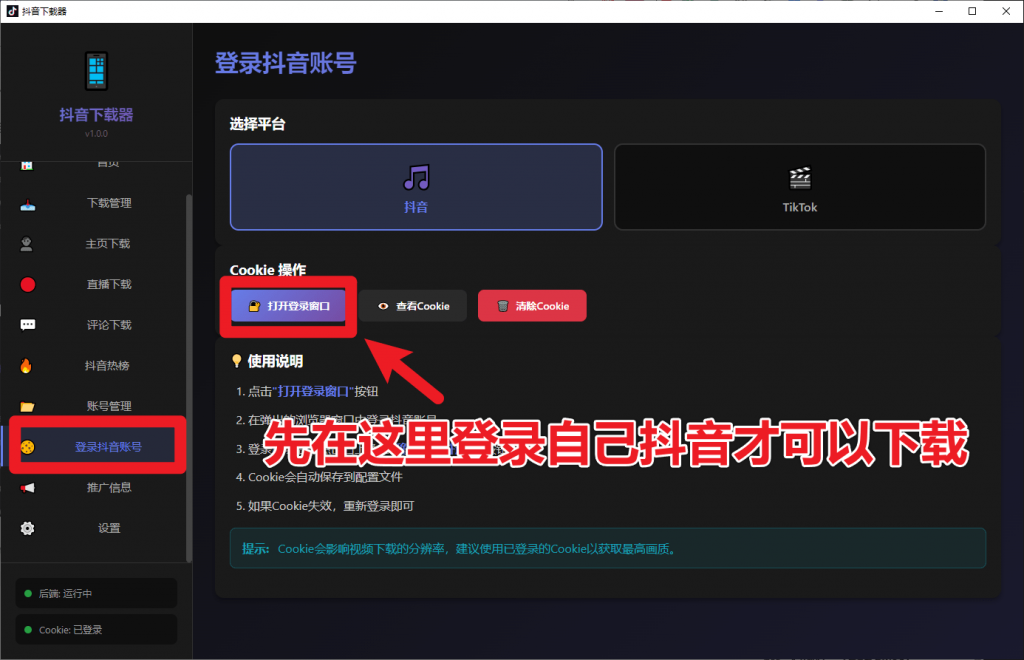Viewport: 1024px width, 660px height.
Task: Open 下载管理 in sidebar
Action: coord(97,204)
